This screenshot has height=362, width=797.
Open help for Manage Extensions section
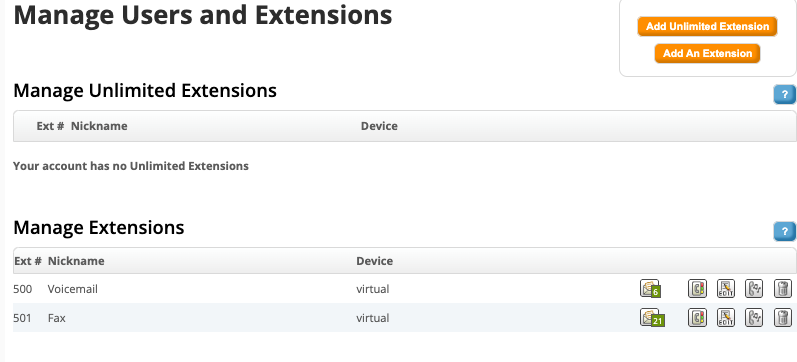[785, 231]
